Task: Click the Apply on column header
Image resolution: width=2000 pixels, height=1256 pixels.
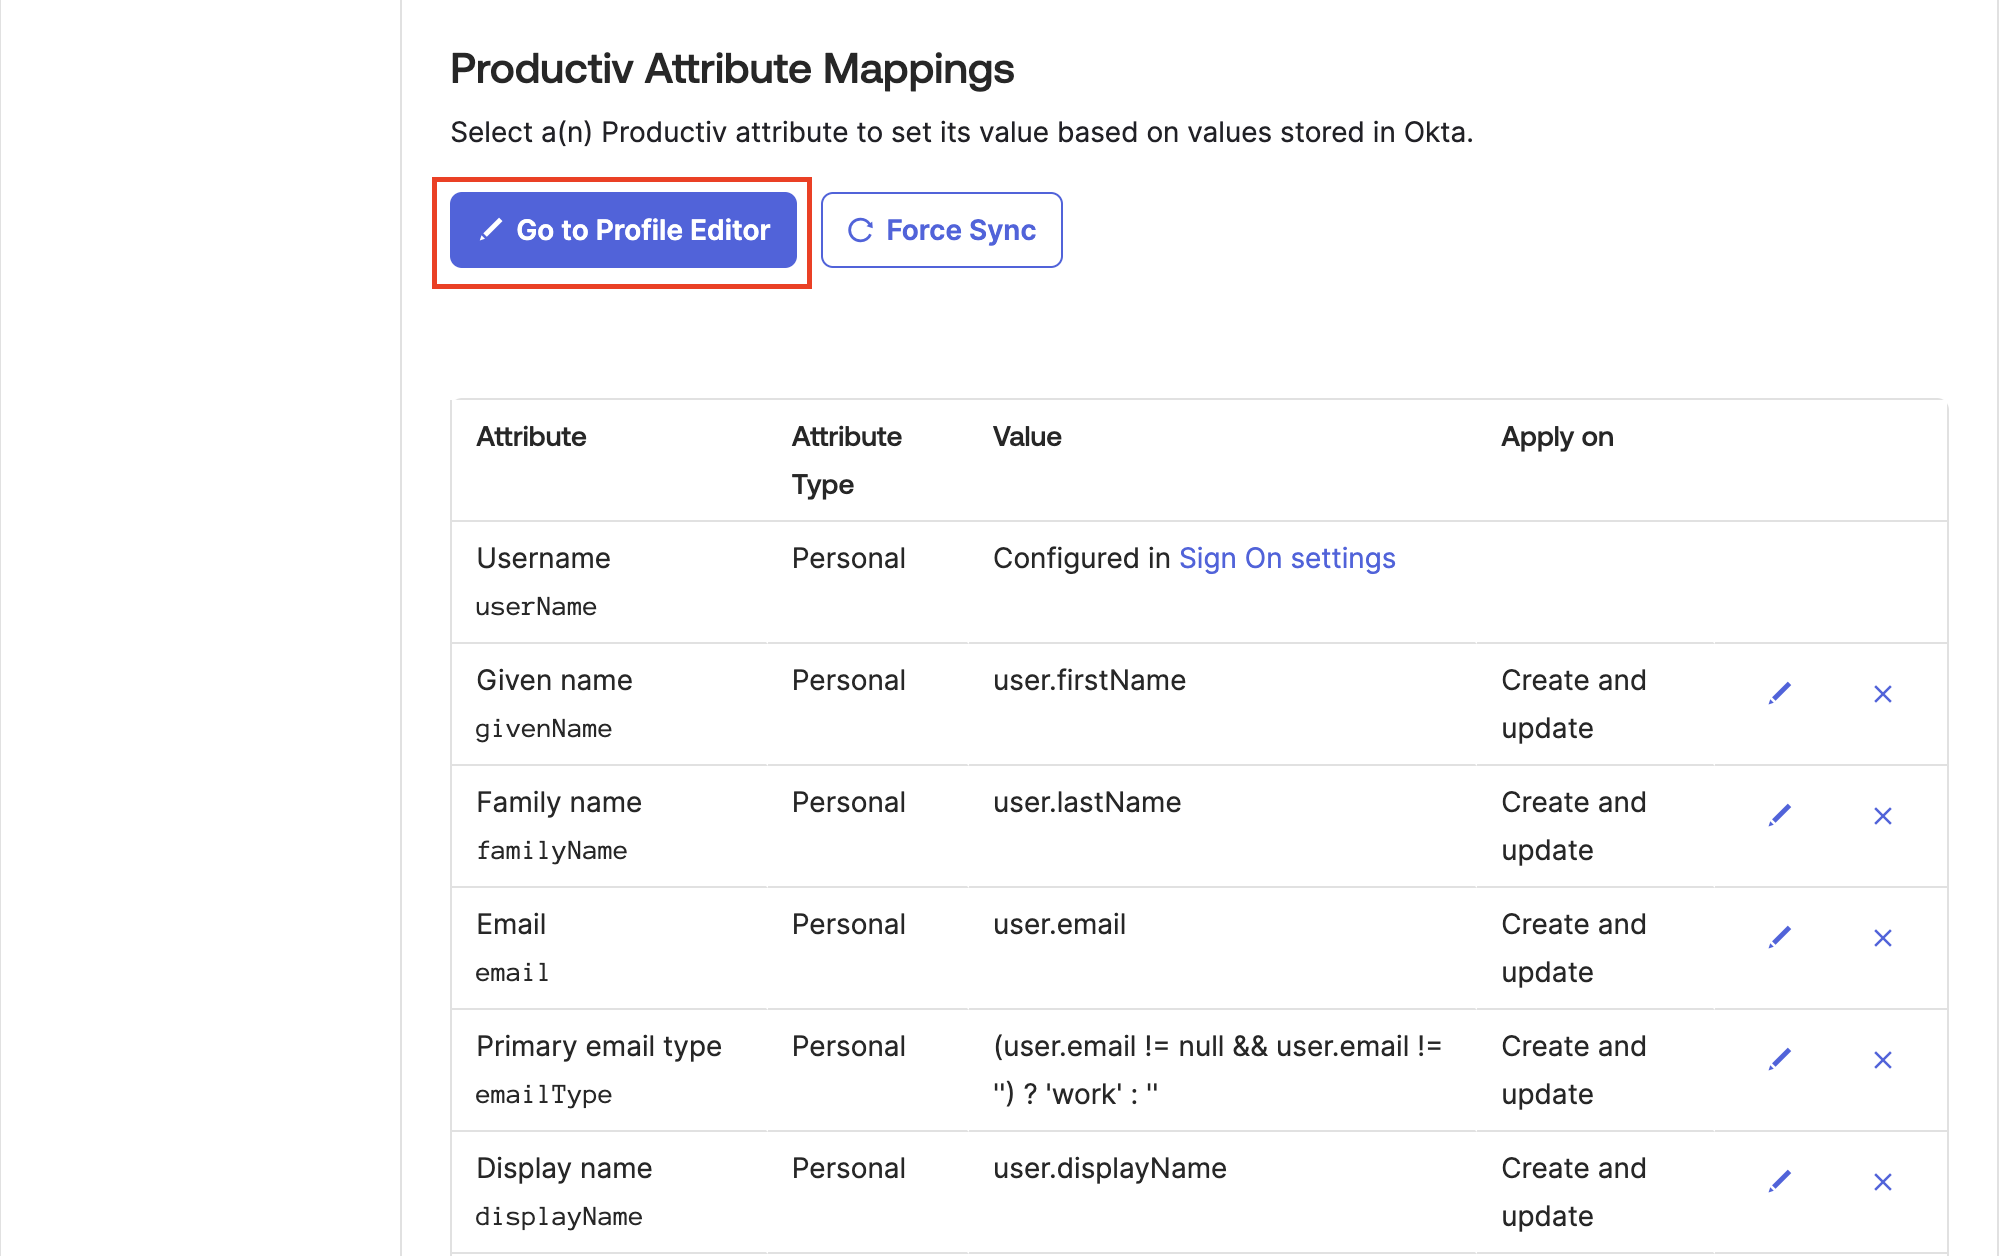Action: pos(1556,437)
